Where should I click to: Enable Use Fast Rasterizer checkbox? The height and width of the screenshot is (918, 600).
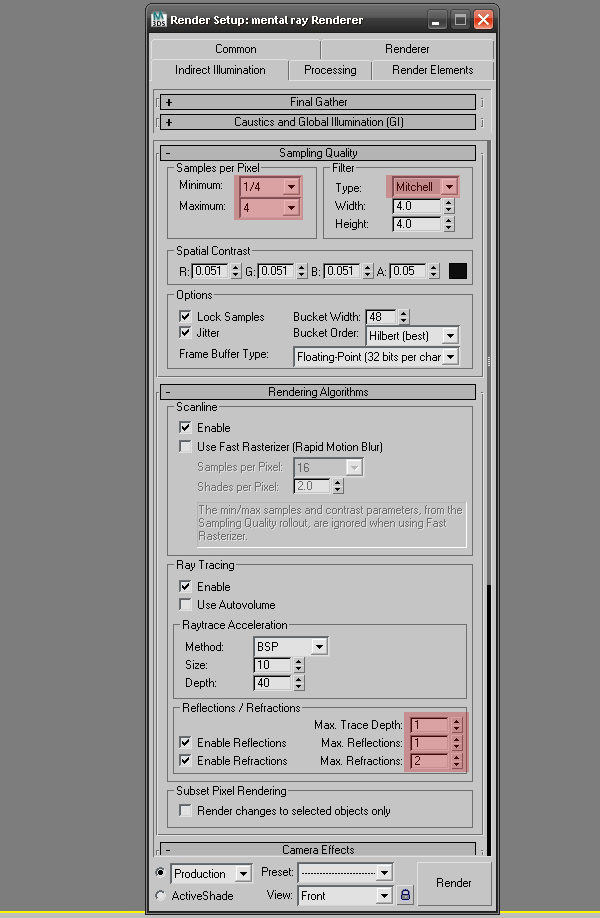point(185,446)
